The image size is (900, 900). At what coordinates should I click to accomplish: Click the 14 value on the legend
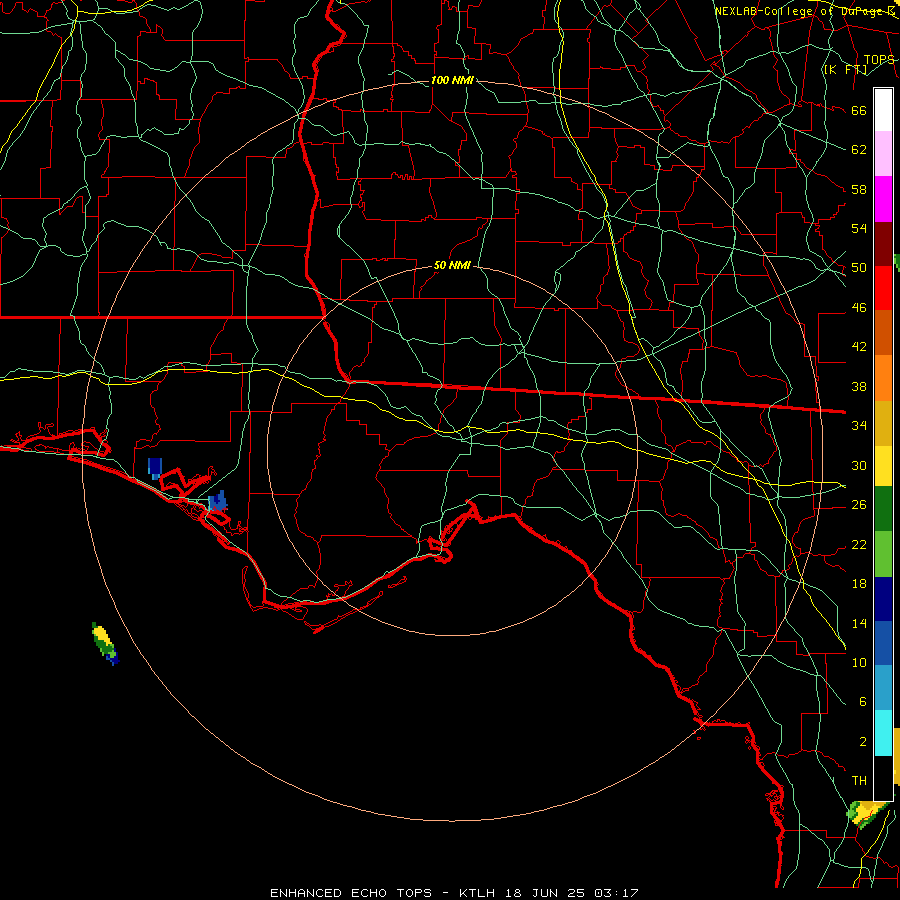click(859, 624)
